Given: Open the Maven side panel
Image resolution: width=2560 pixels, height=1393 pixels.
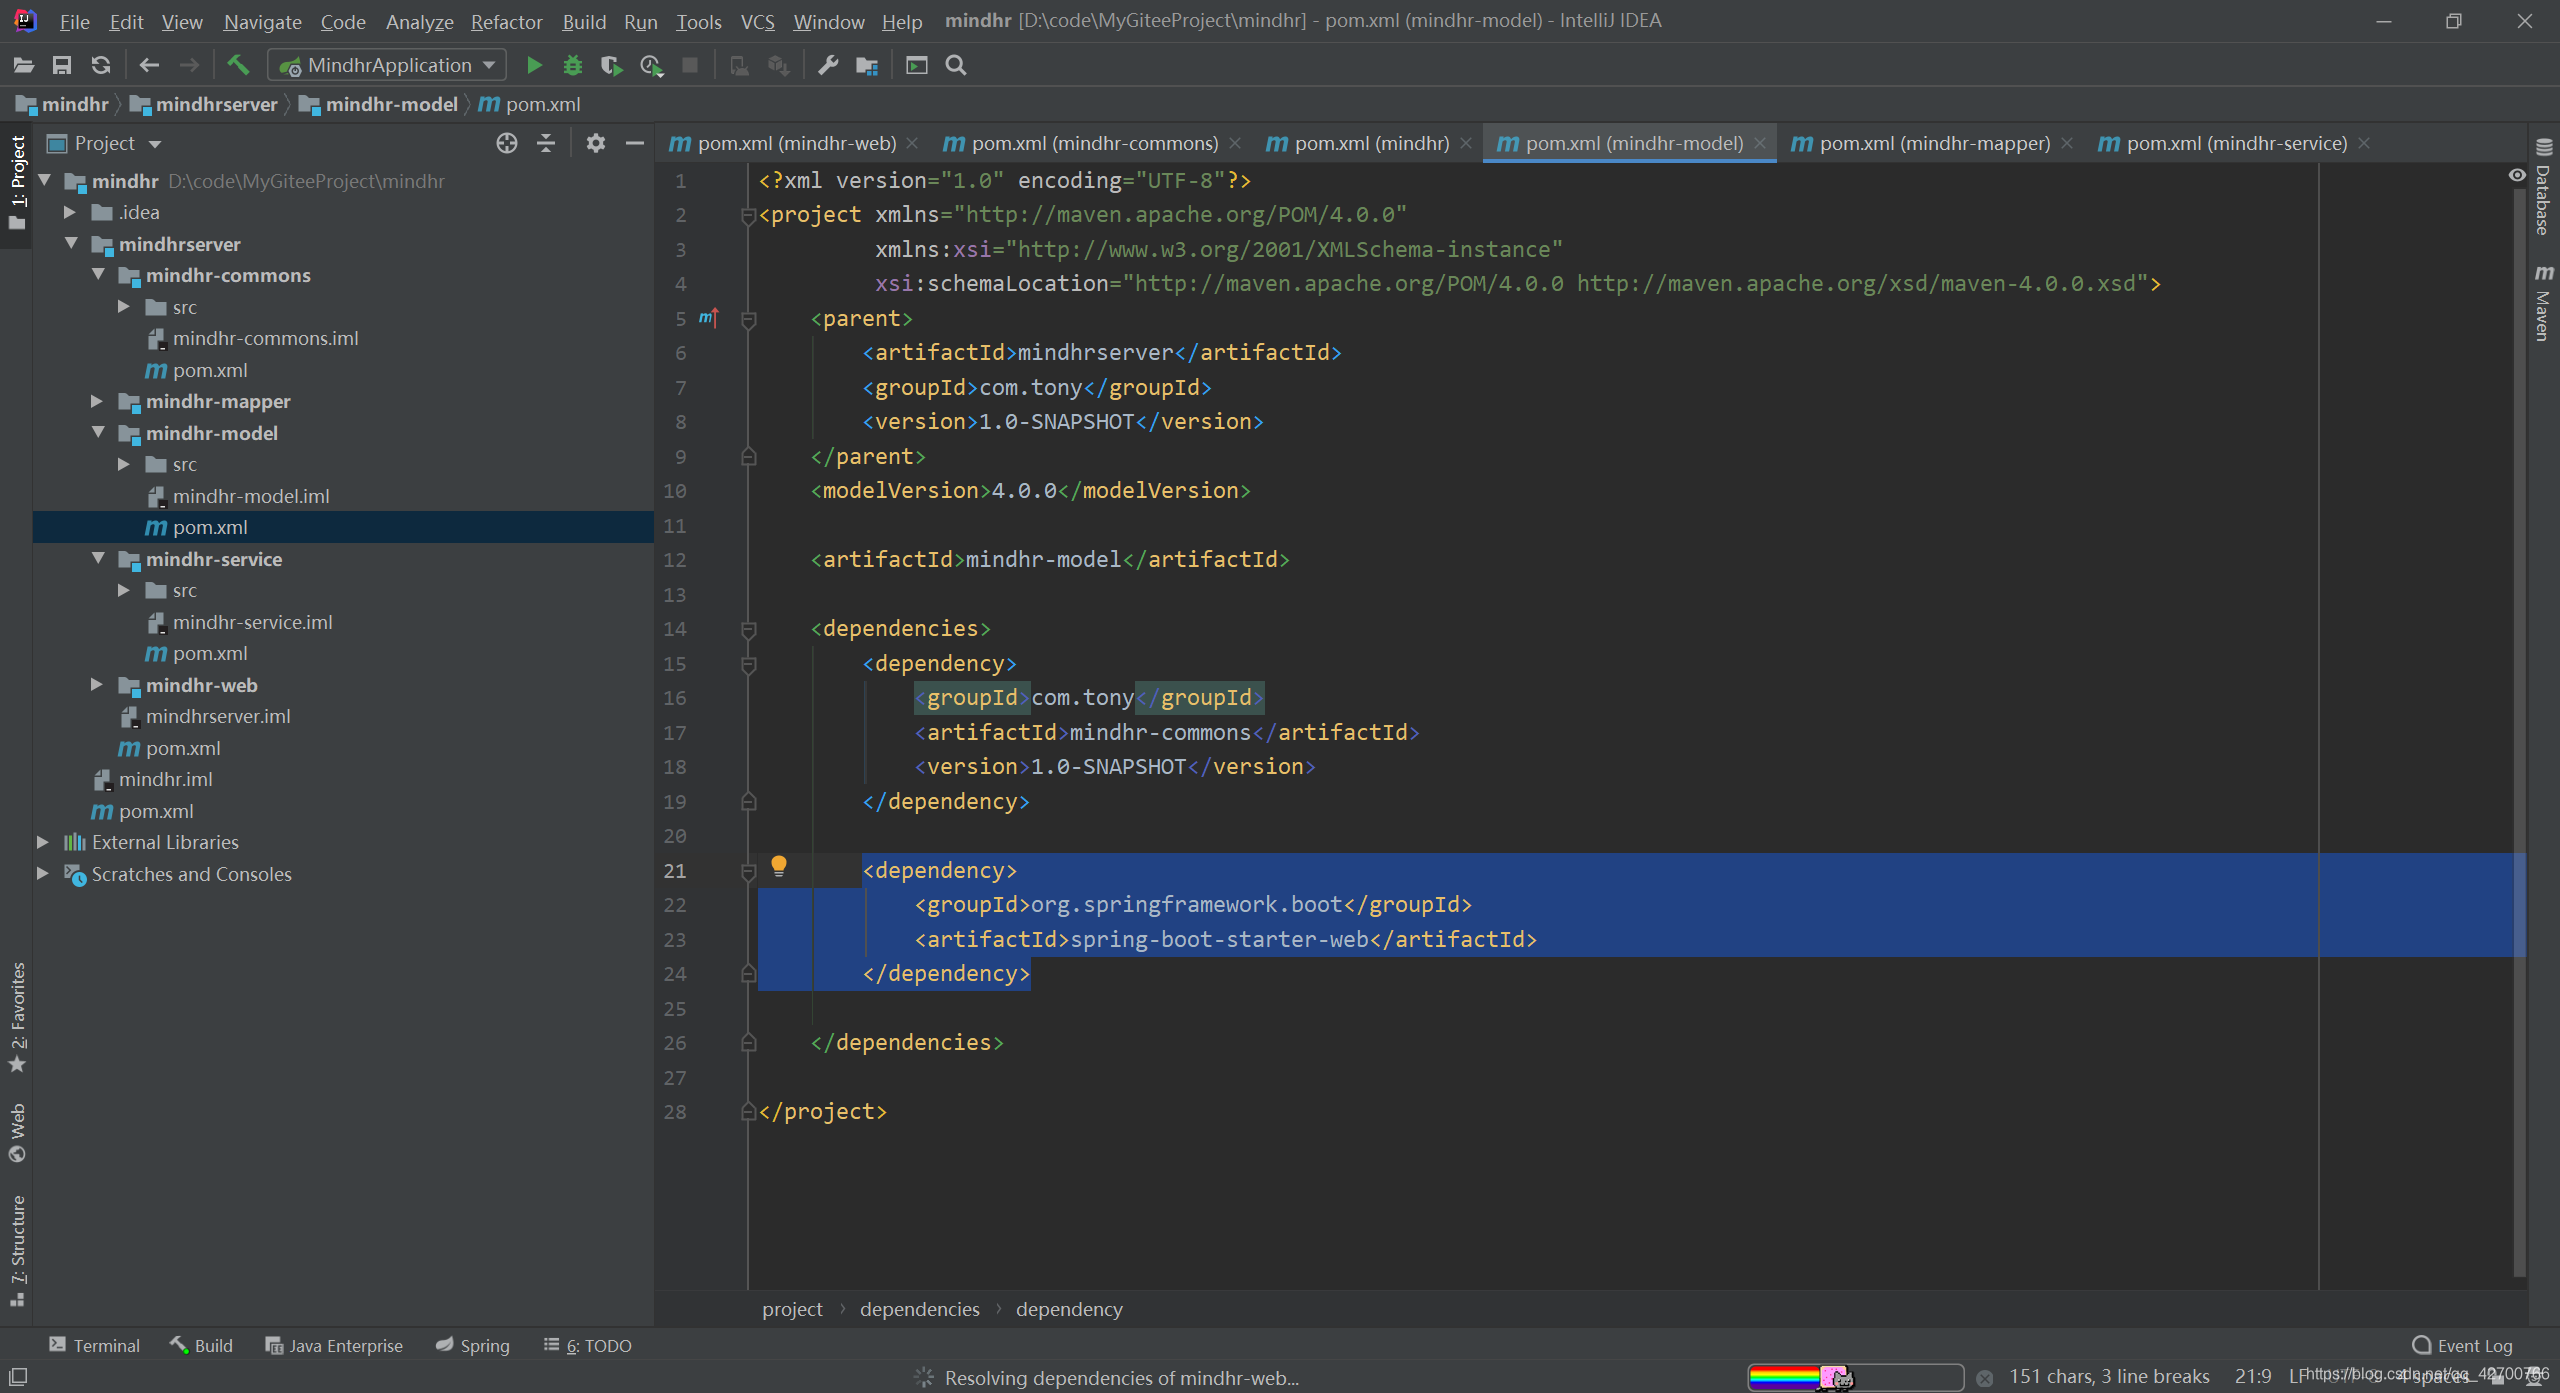Looking at the screenshot, I should pyautogui.click(x=2543, y=303).
